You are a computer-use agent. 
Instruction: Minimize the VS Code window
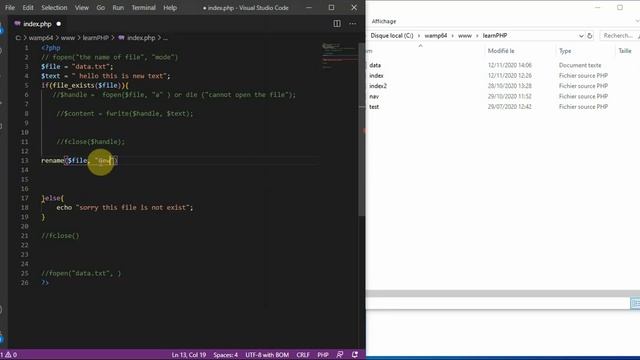pos(309,7)
